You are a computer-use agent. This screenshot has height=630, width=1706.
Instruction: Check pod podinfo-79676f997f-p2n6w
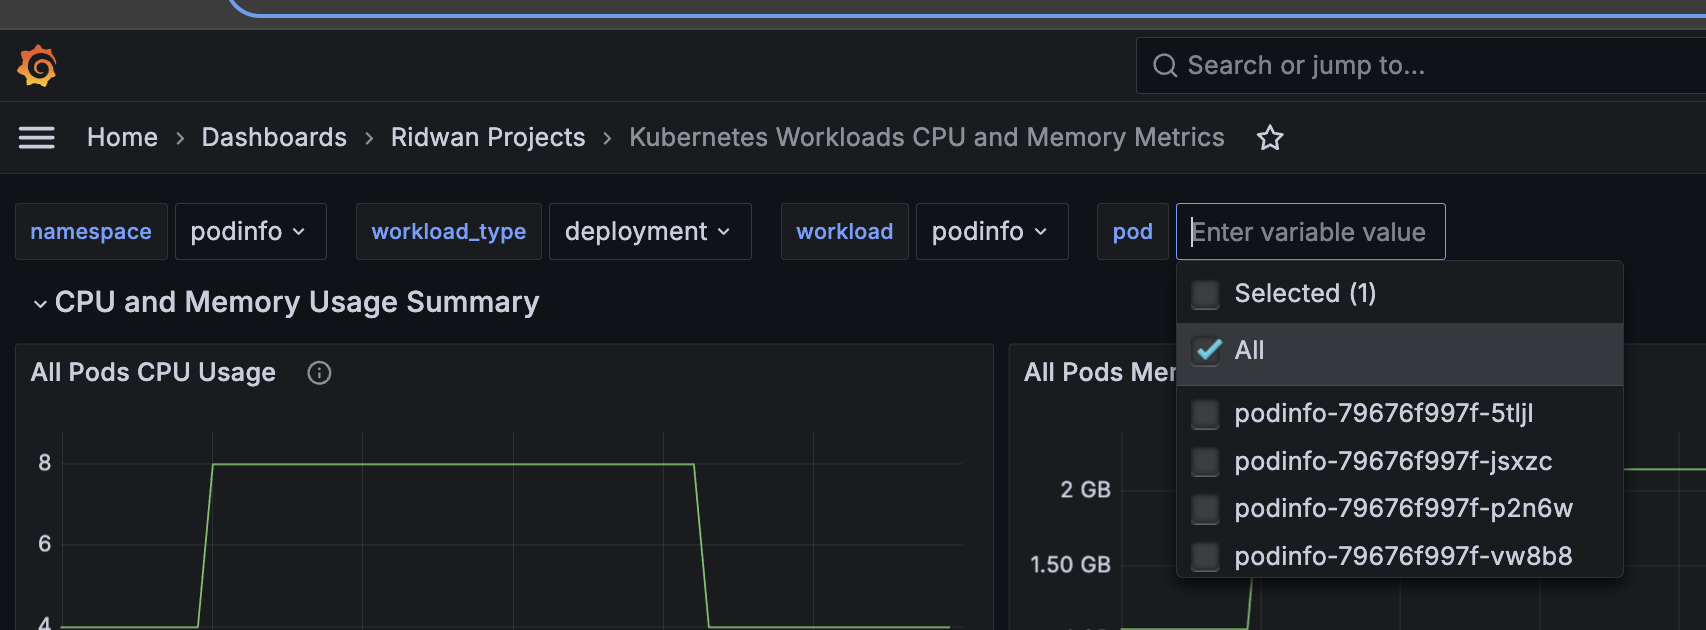point(1206,509)
